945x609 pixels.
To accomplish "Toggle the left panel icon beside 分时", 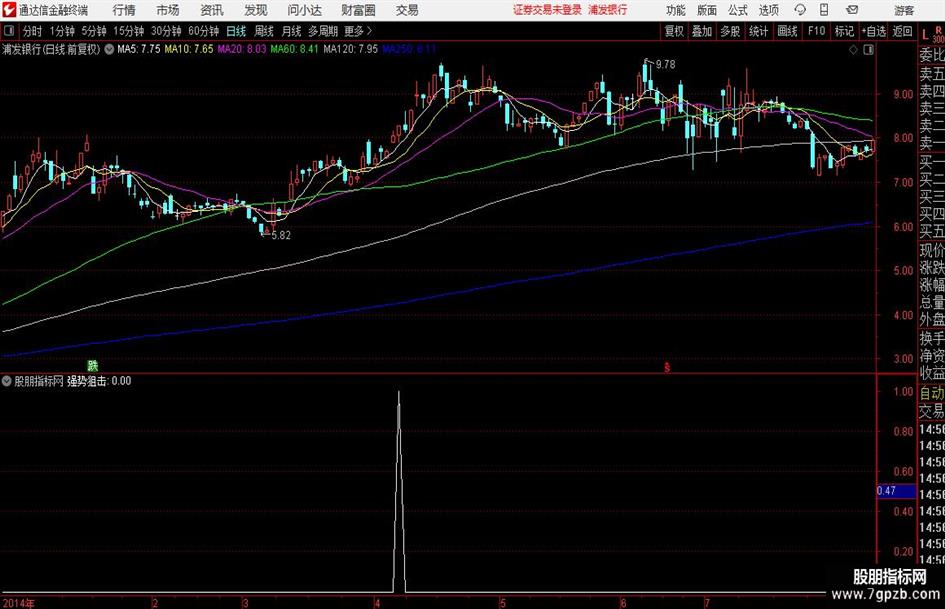I will [8, 31].
